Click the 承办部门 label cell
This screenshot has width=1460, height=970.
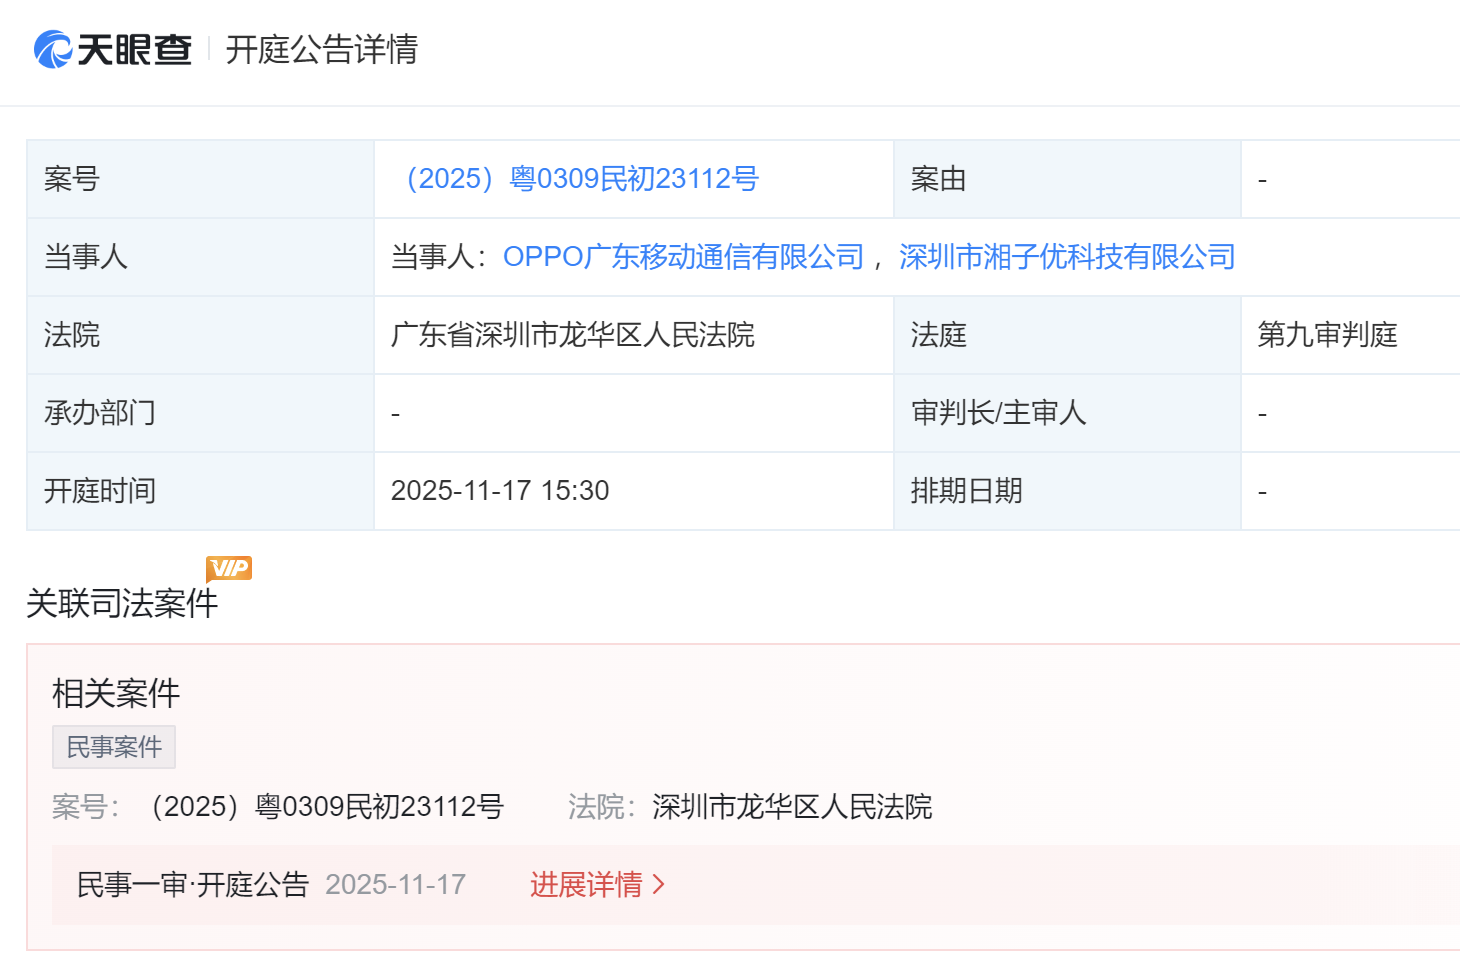(200, 413)
